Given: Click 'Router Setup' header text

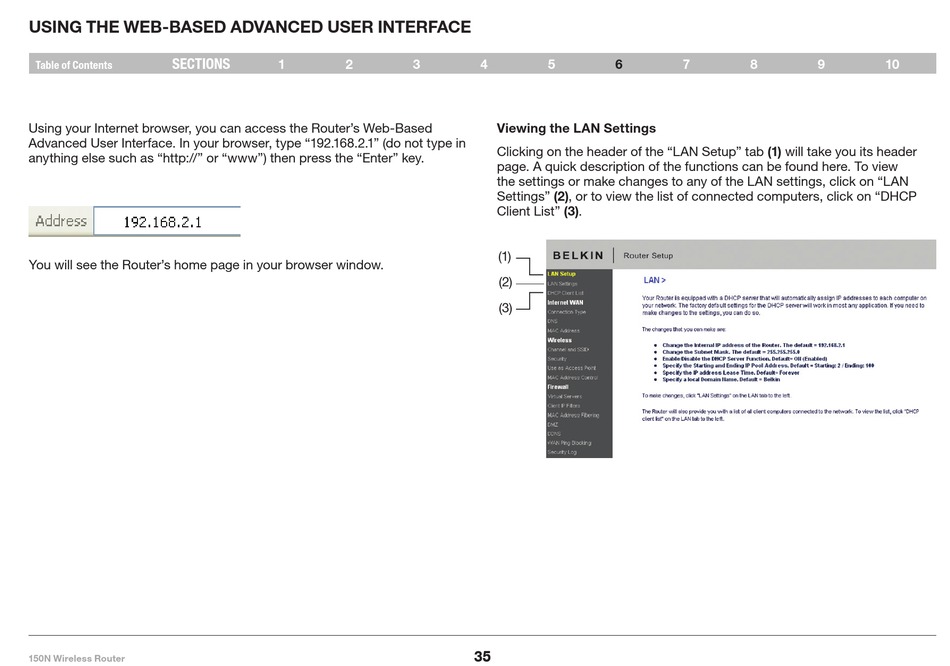Looking at the screenshot, I should point(648,256).
